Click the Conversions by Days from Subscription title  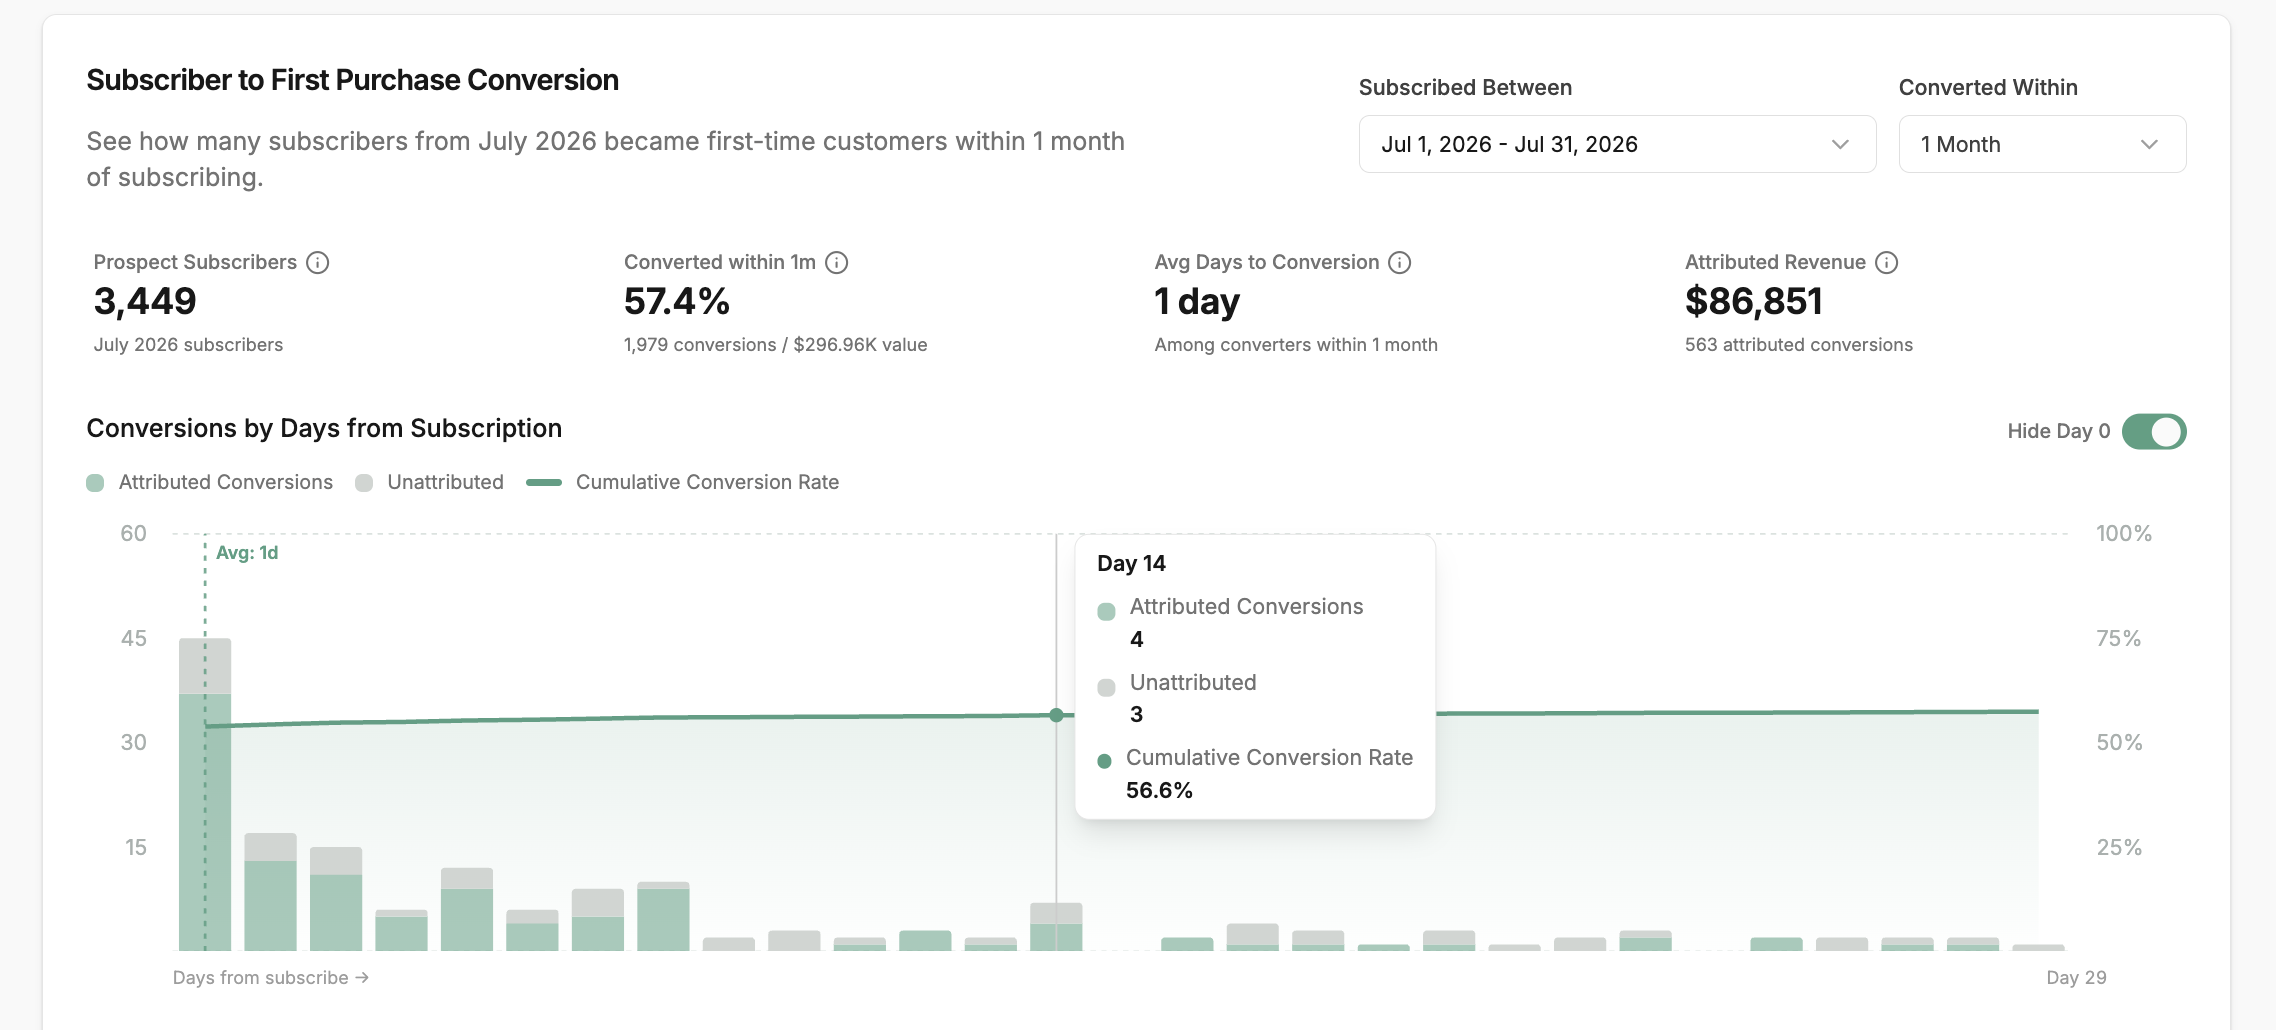point(324,428)
